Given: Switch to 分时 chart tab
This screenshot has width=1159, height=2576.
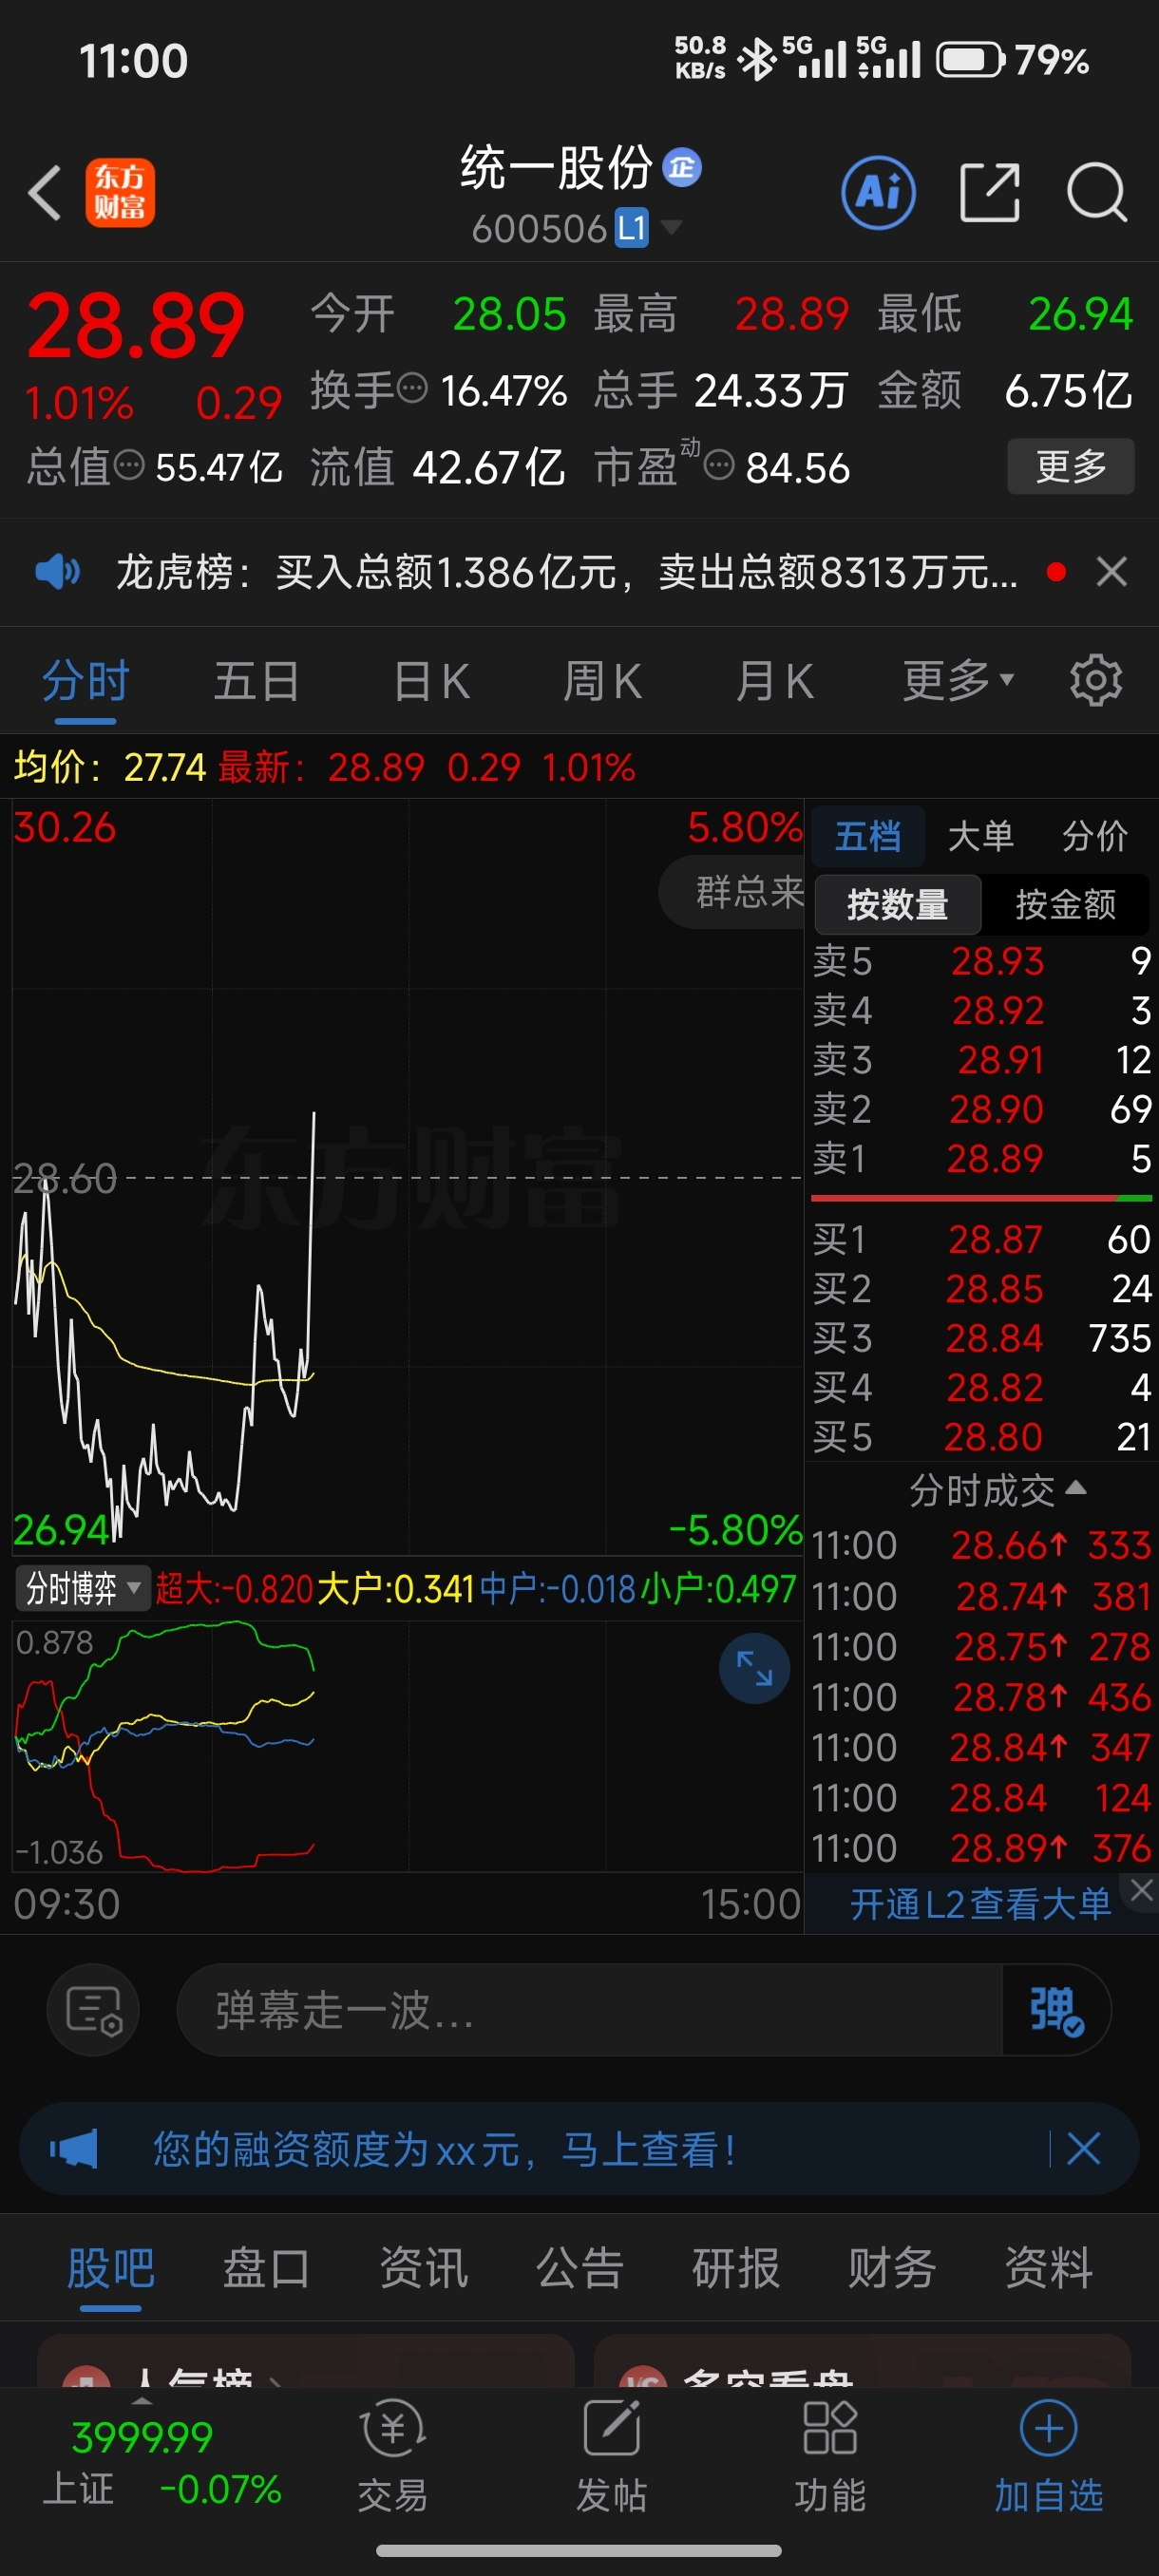Looking at the screenshot, I should pos(85,682).
